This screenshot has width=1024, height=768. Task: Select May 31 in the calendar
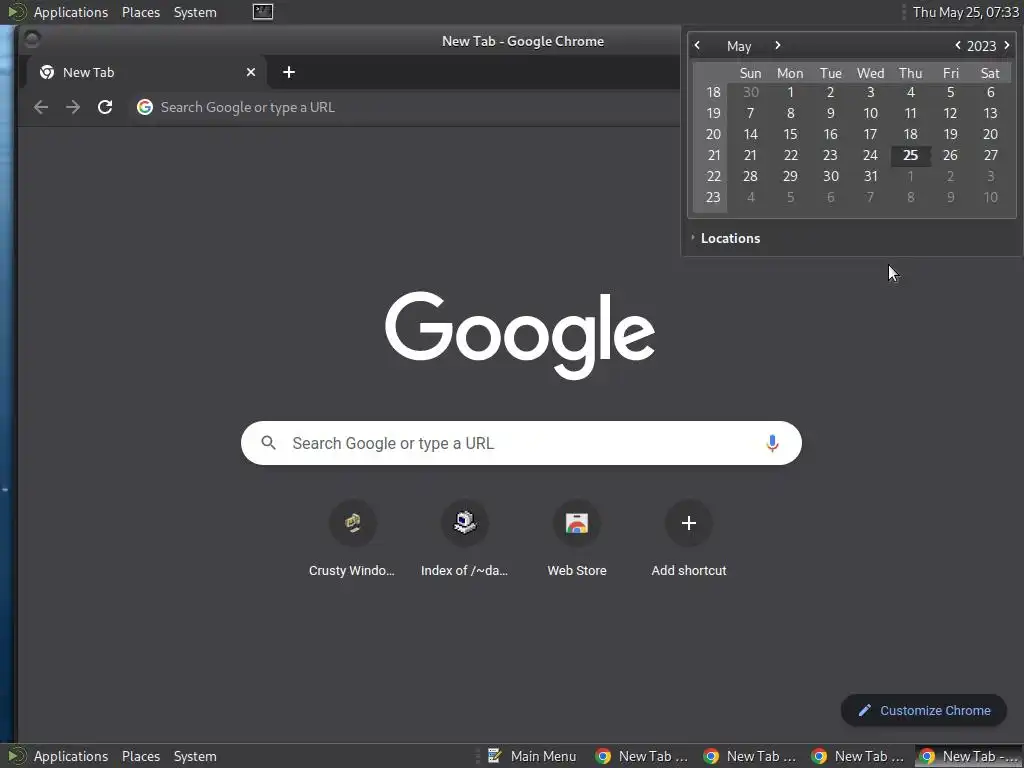871,176
